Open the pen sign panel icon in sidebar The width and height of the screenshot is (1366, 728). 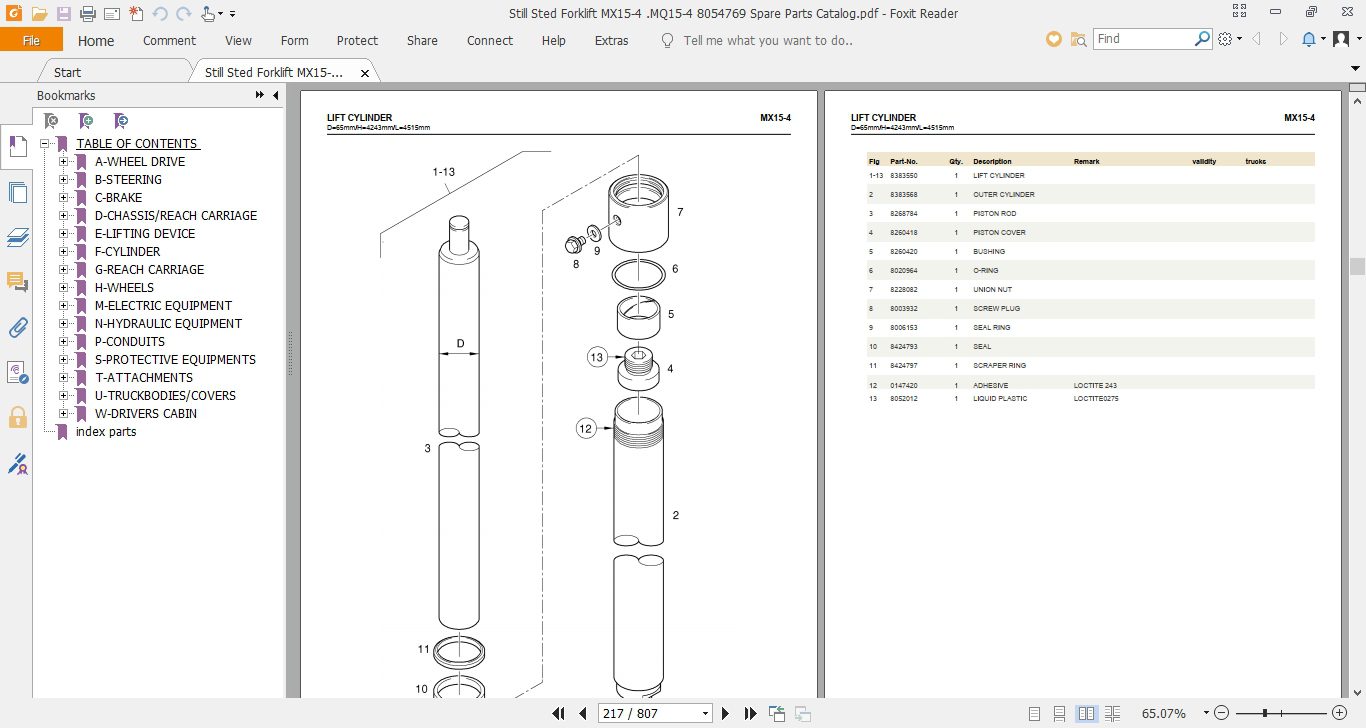(17, 464)
